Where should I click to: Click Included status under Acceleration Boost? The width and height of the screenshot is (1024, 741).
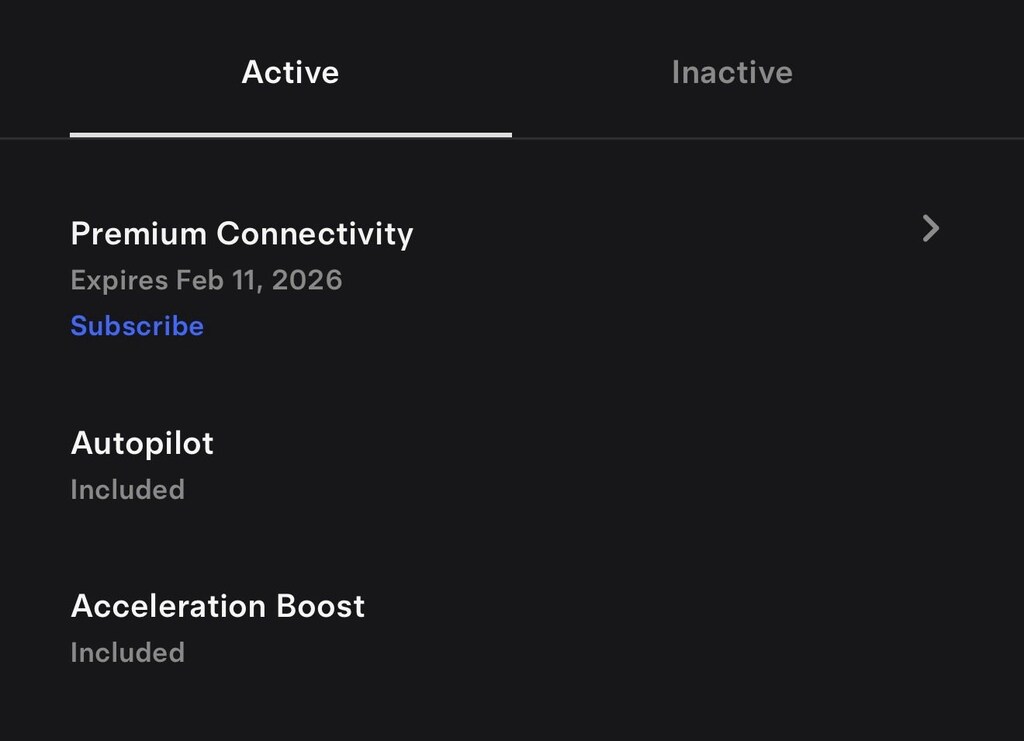pyautogui.click(x=127, y=652)
